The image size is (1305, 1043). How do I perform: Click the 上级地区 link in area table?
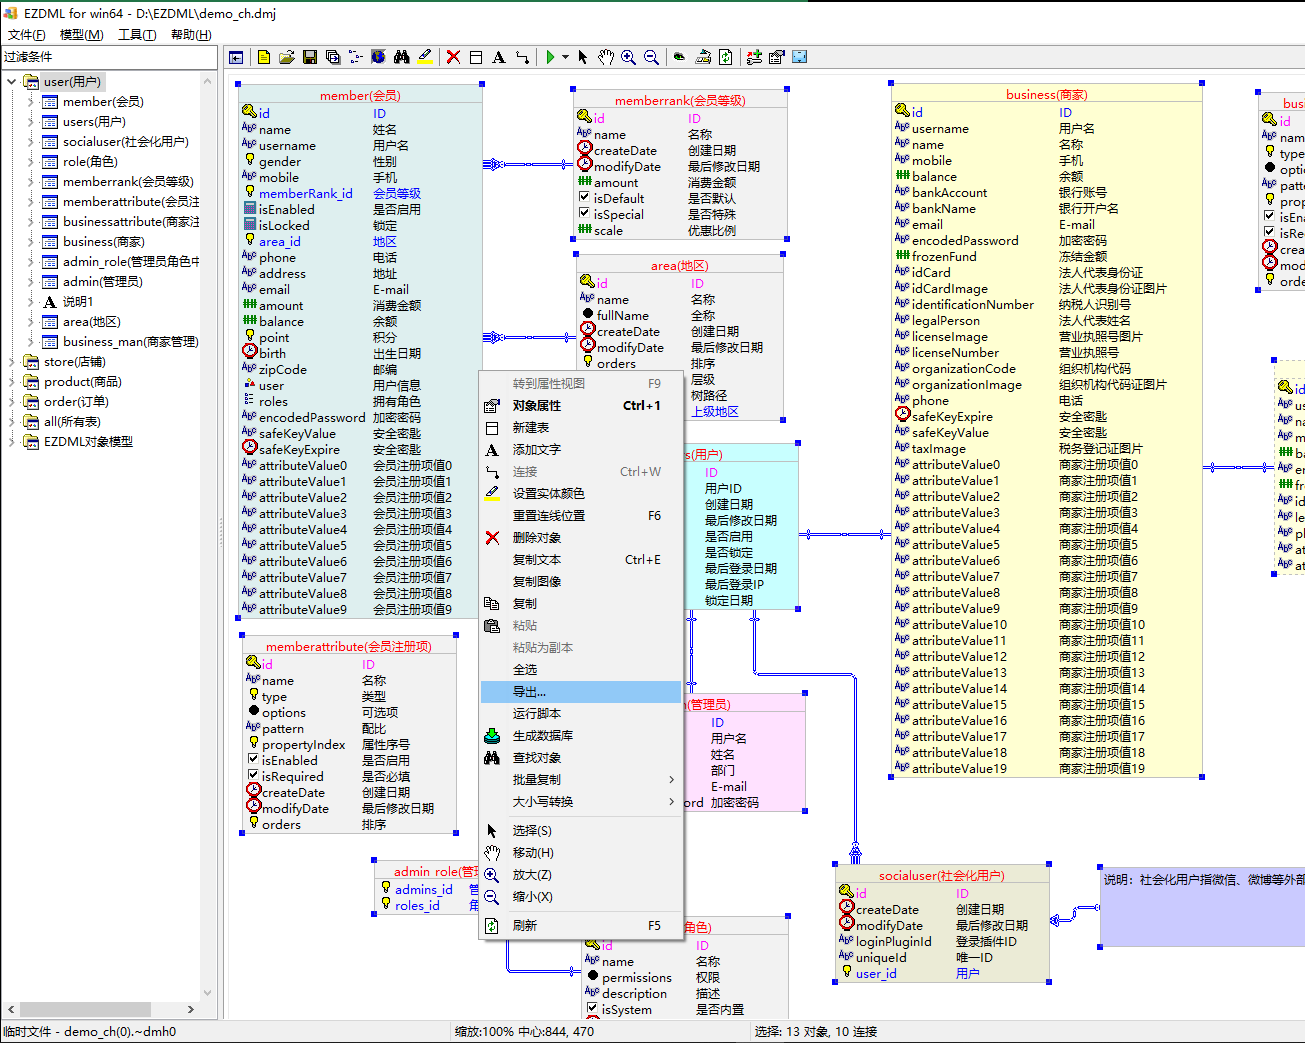(x=715, y=411)
